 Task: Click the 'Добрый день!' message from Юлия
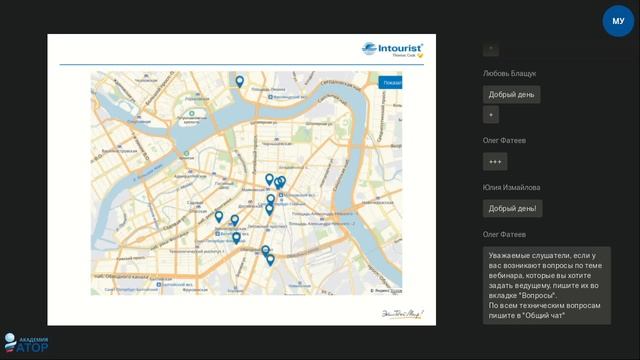[x=512, y=208]
